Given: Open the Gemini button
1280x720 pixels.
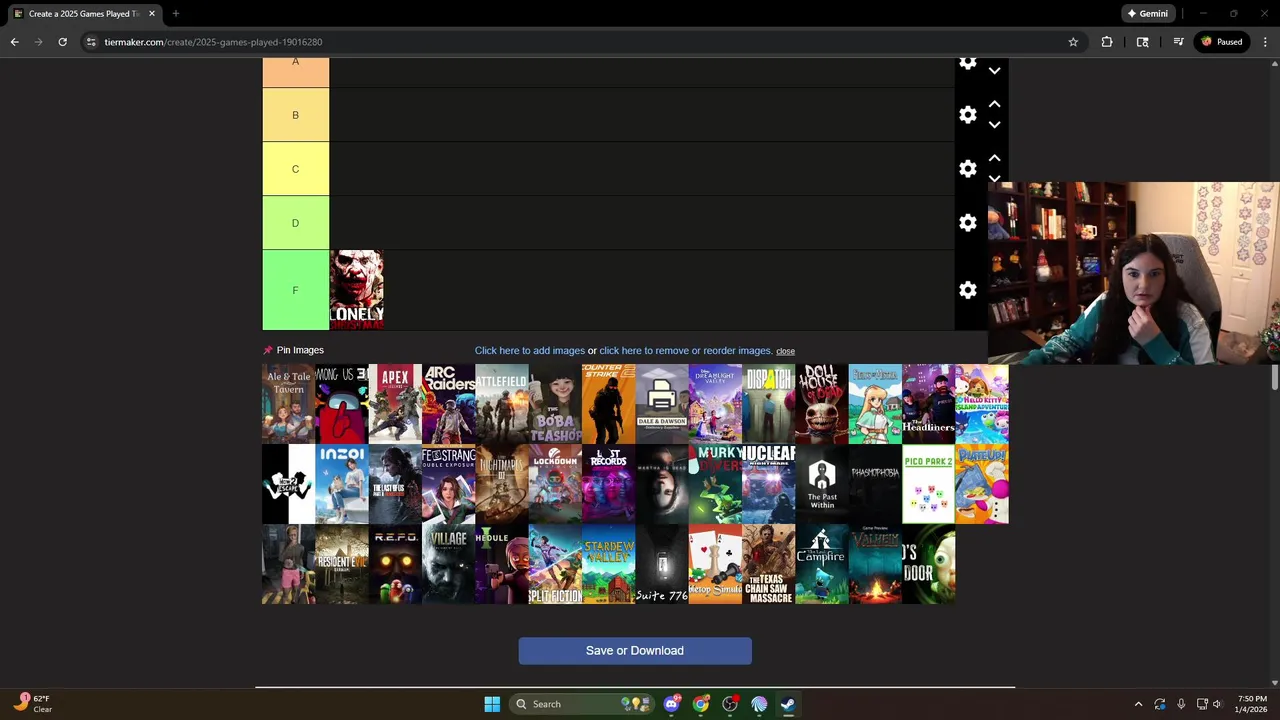Looking at the screenshot, I should [1147, 14].
